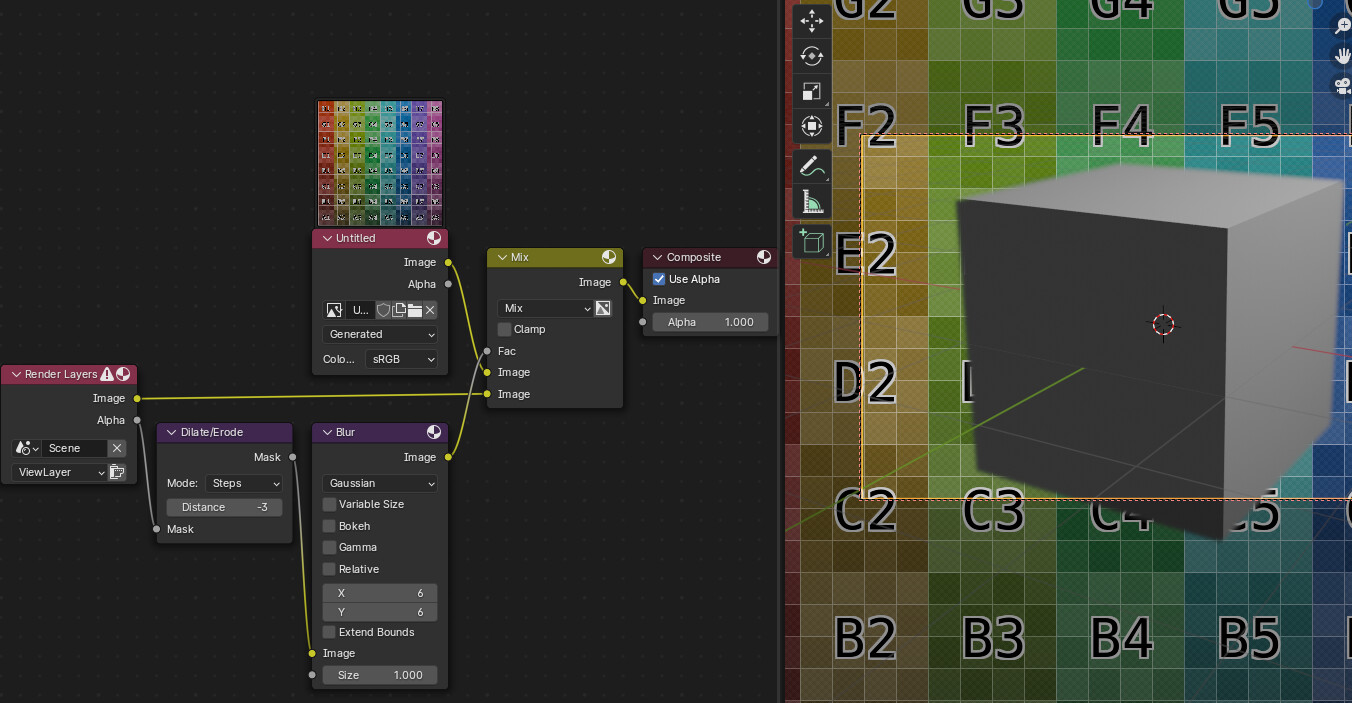Screen dimensions: 1352x703
Task: Click new image copy icon in Untitled node
Action: click(x=398, y=310)
